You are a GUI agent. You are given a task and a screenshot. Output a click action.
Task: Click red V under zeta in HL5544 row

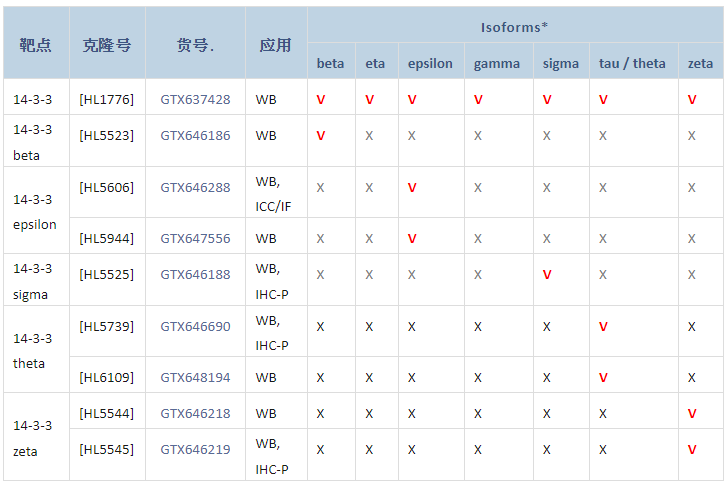coord(692,413)
